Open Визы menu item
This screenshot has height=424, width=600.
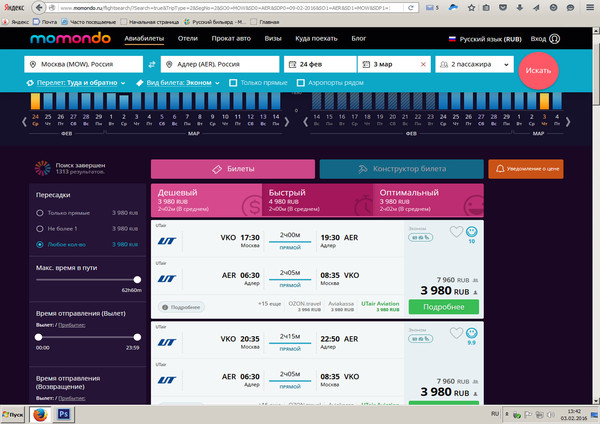(x=273, y=39)
